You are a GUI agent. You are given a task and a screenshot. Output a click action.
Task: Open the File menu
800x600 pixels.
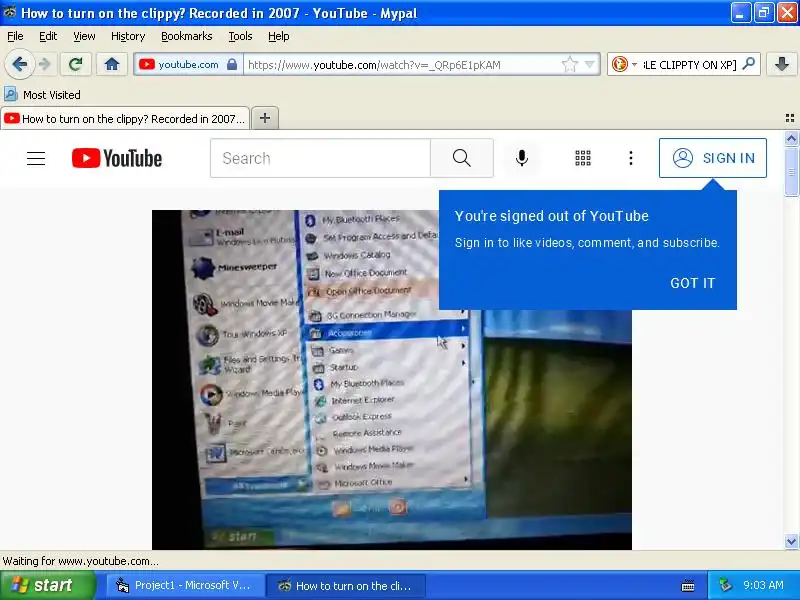15,36
